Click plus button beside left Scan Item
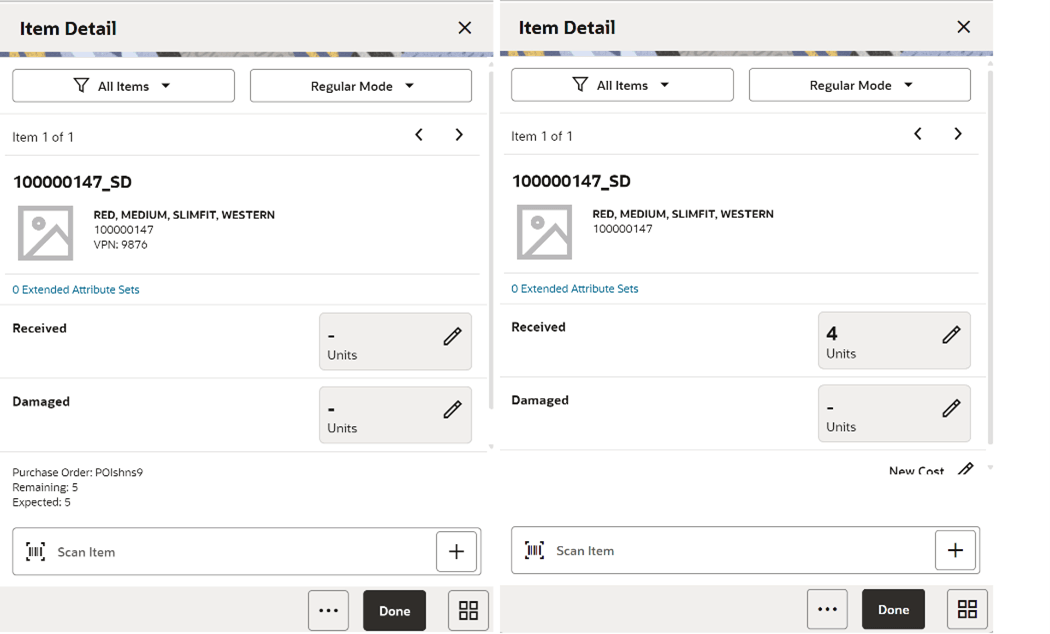 coord(457,552)
